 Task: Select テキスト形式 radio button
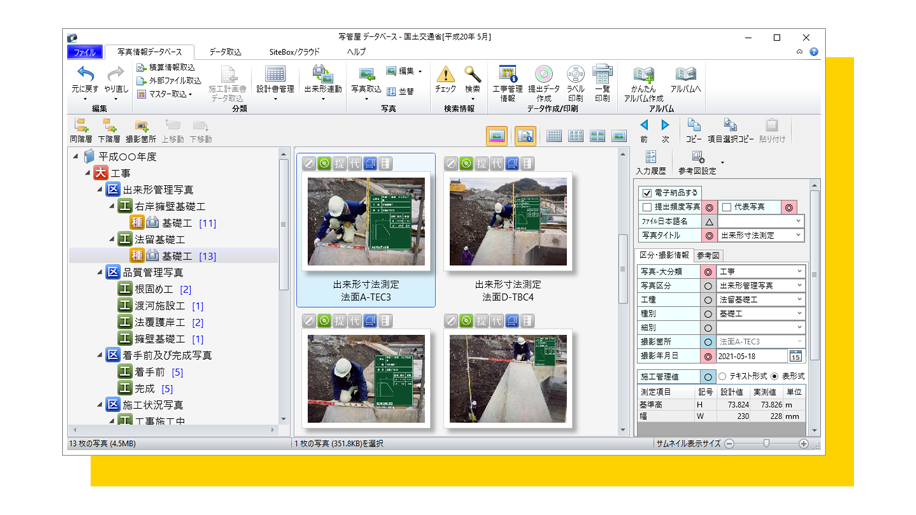tap(722, 376)
